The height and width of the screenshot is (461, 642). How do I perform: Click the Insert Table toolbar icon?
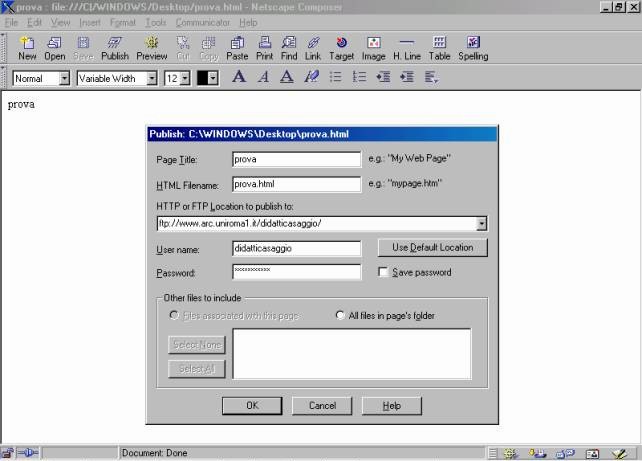pos(439,48)
